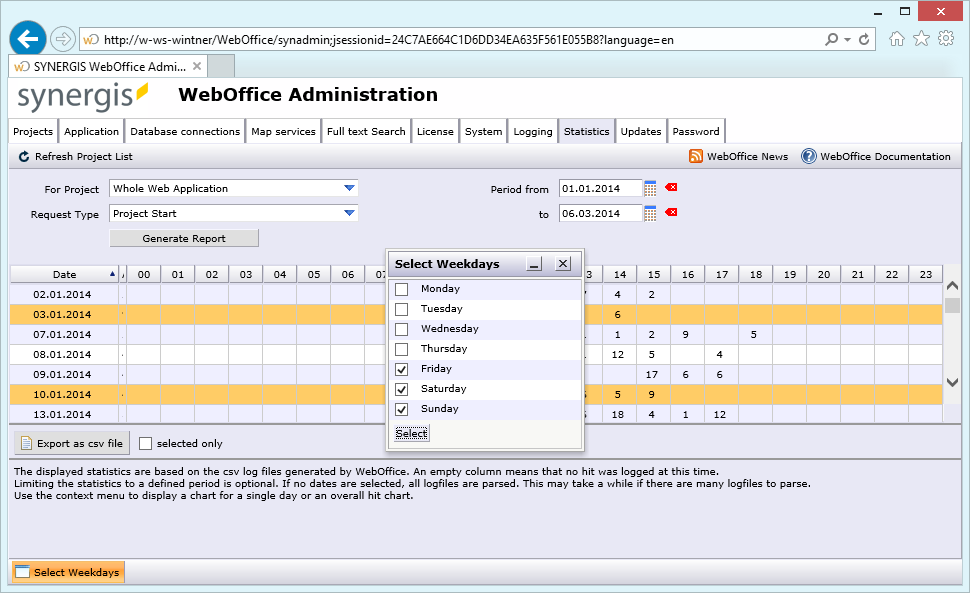Clear the to date with the red icon
The height and width of the screenshot is (593, 970).
[671, 213]
